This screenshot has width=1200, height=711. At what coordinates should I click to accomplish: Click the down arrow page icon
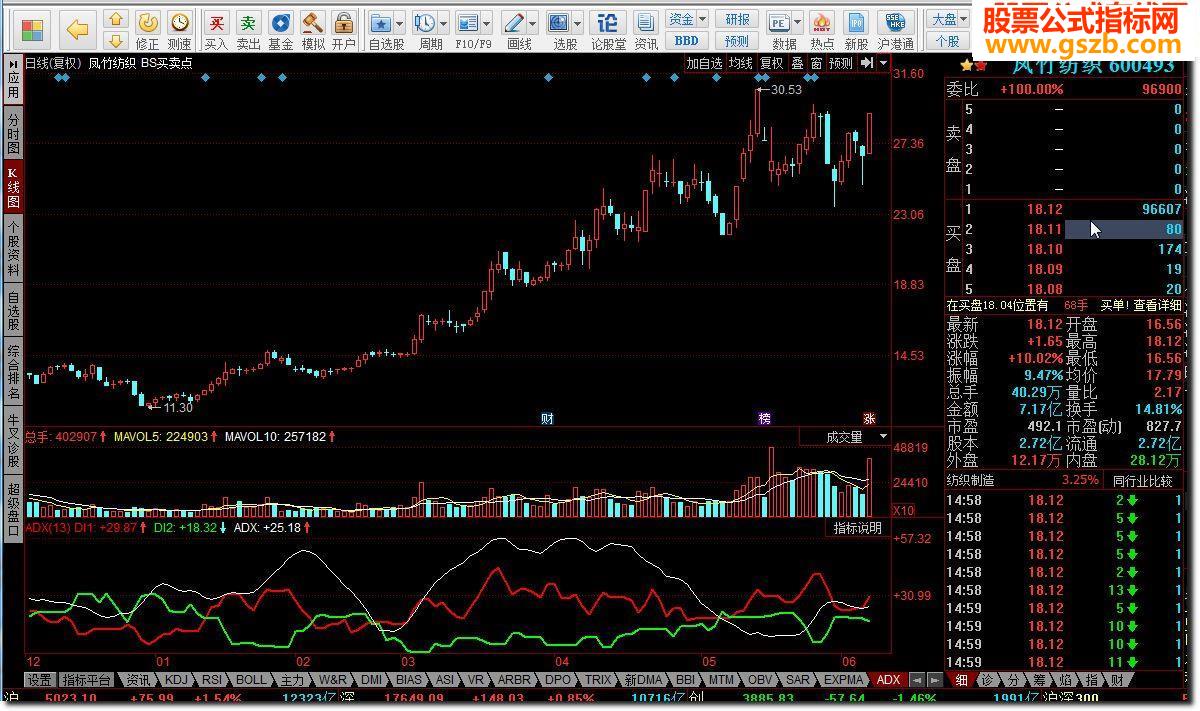(x=116, y=41)
